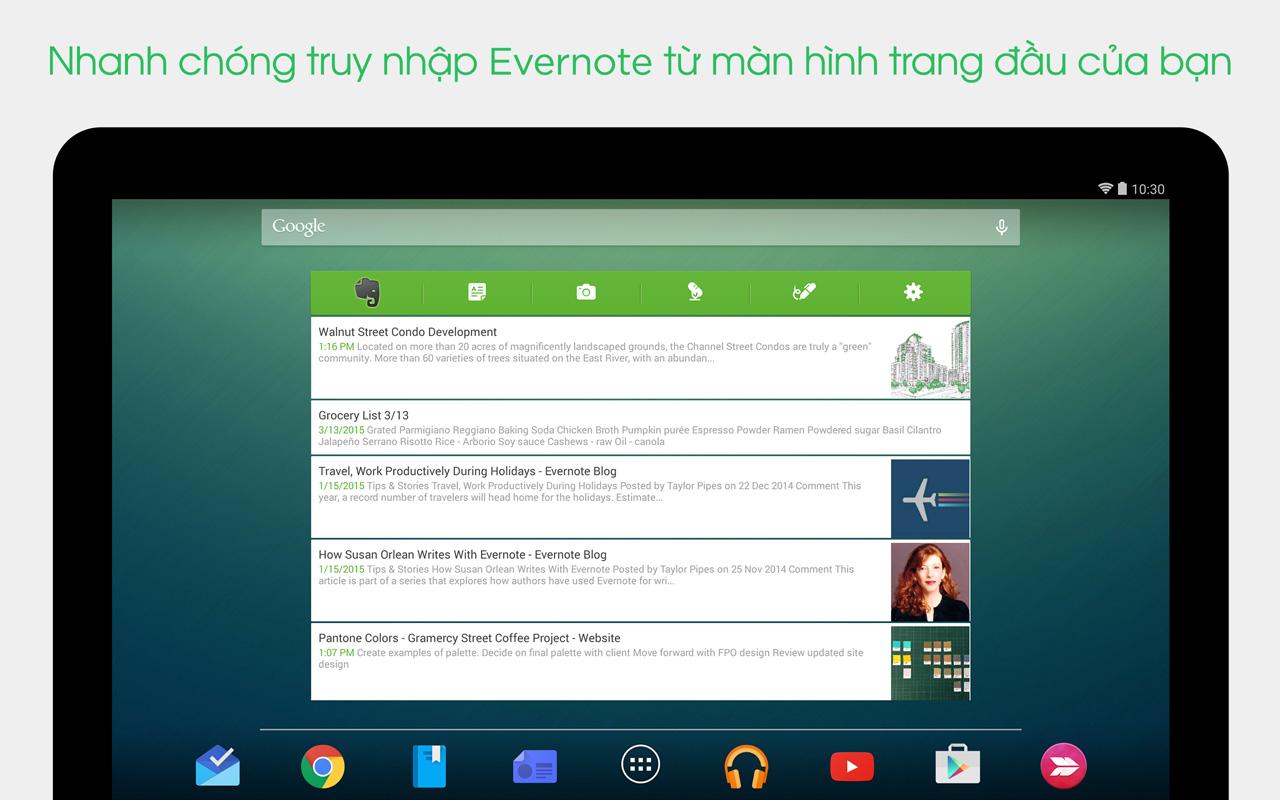
Task: Open the Google News & Weather app
Action: 535,767
